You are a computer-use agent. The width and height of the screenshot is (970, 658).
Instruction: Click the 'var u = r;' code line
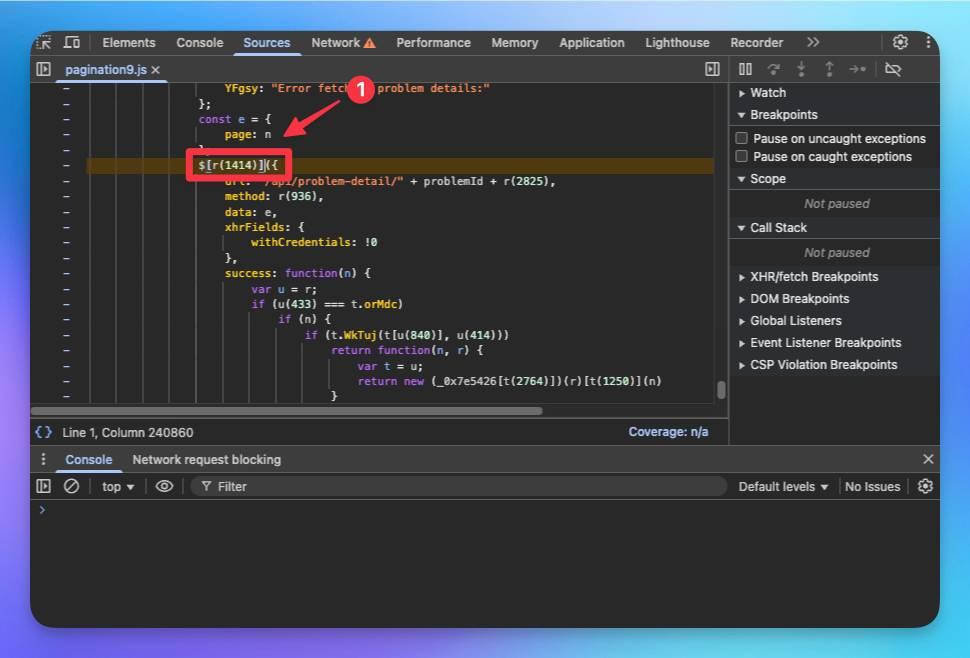[284, 289]
